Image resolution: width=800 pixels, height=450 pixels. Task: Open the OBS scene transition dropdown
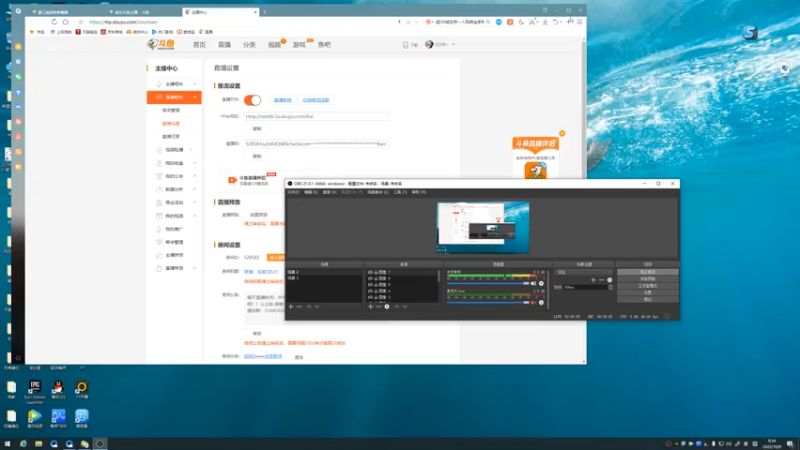tap(584, 272)
